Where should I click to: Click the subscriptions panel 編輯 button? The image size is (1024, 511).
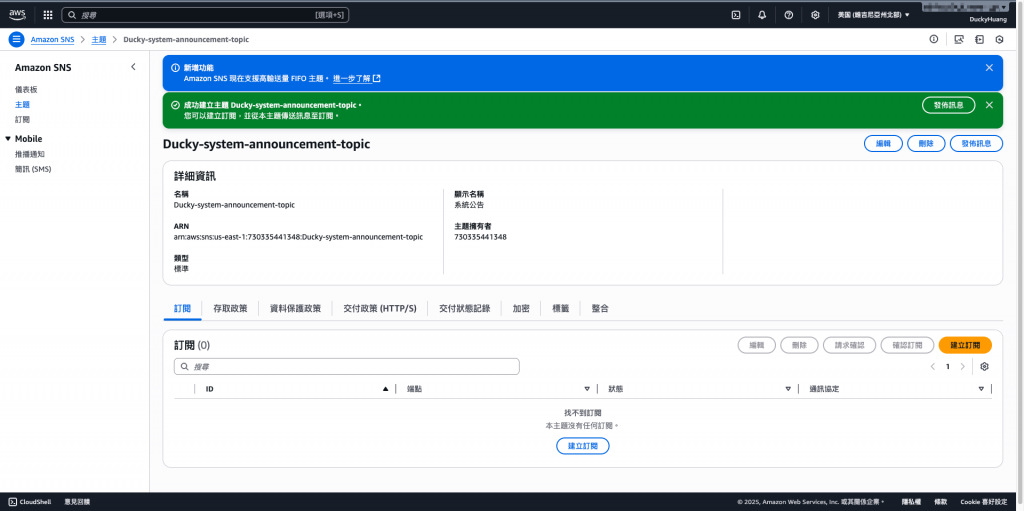(756, 345)
